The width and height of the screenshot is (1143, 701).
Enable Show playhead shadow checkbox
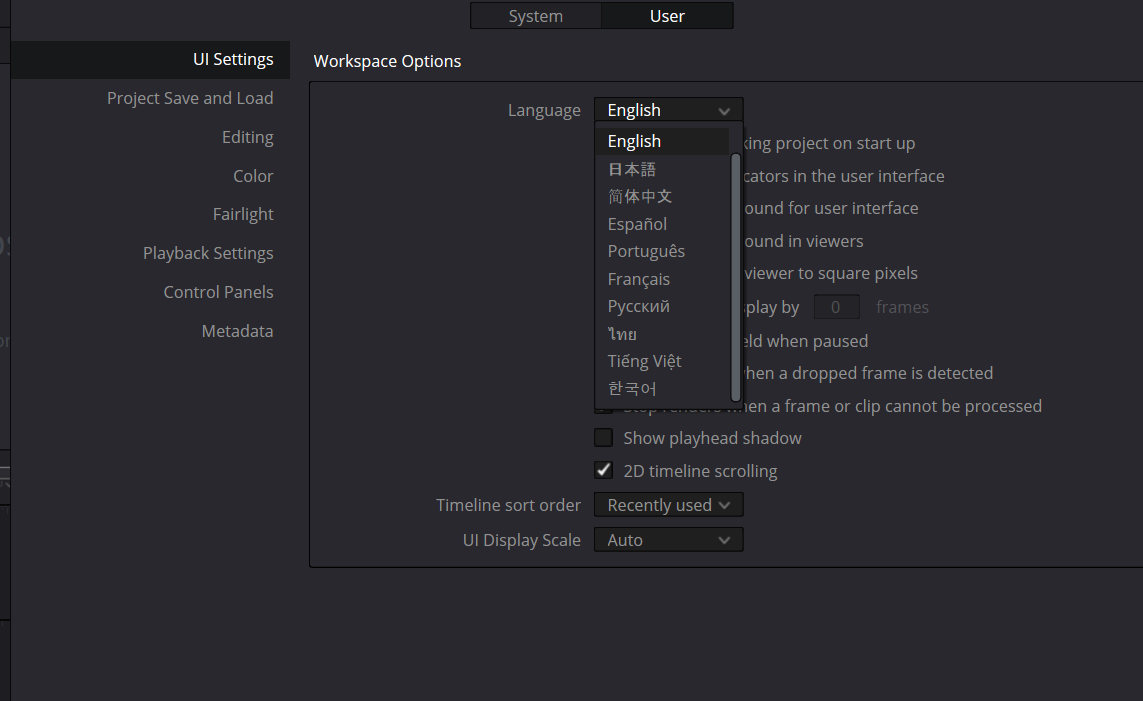click(x=604, y=438)
